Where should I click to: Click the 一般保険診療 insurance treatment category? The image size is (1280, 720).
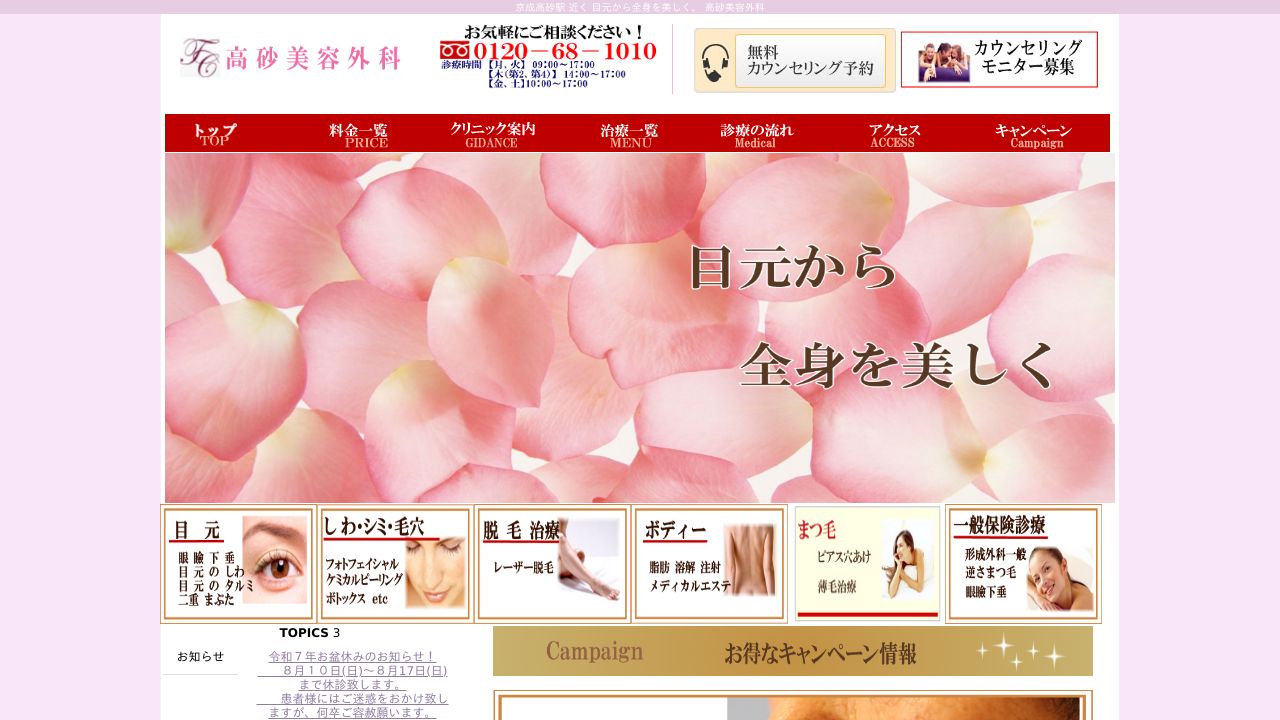[1023, 563]
